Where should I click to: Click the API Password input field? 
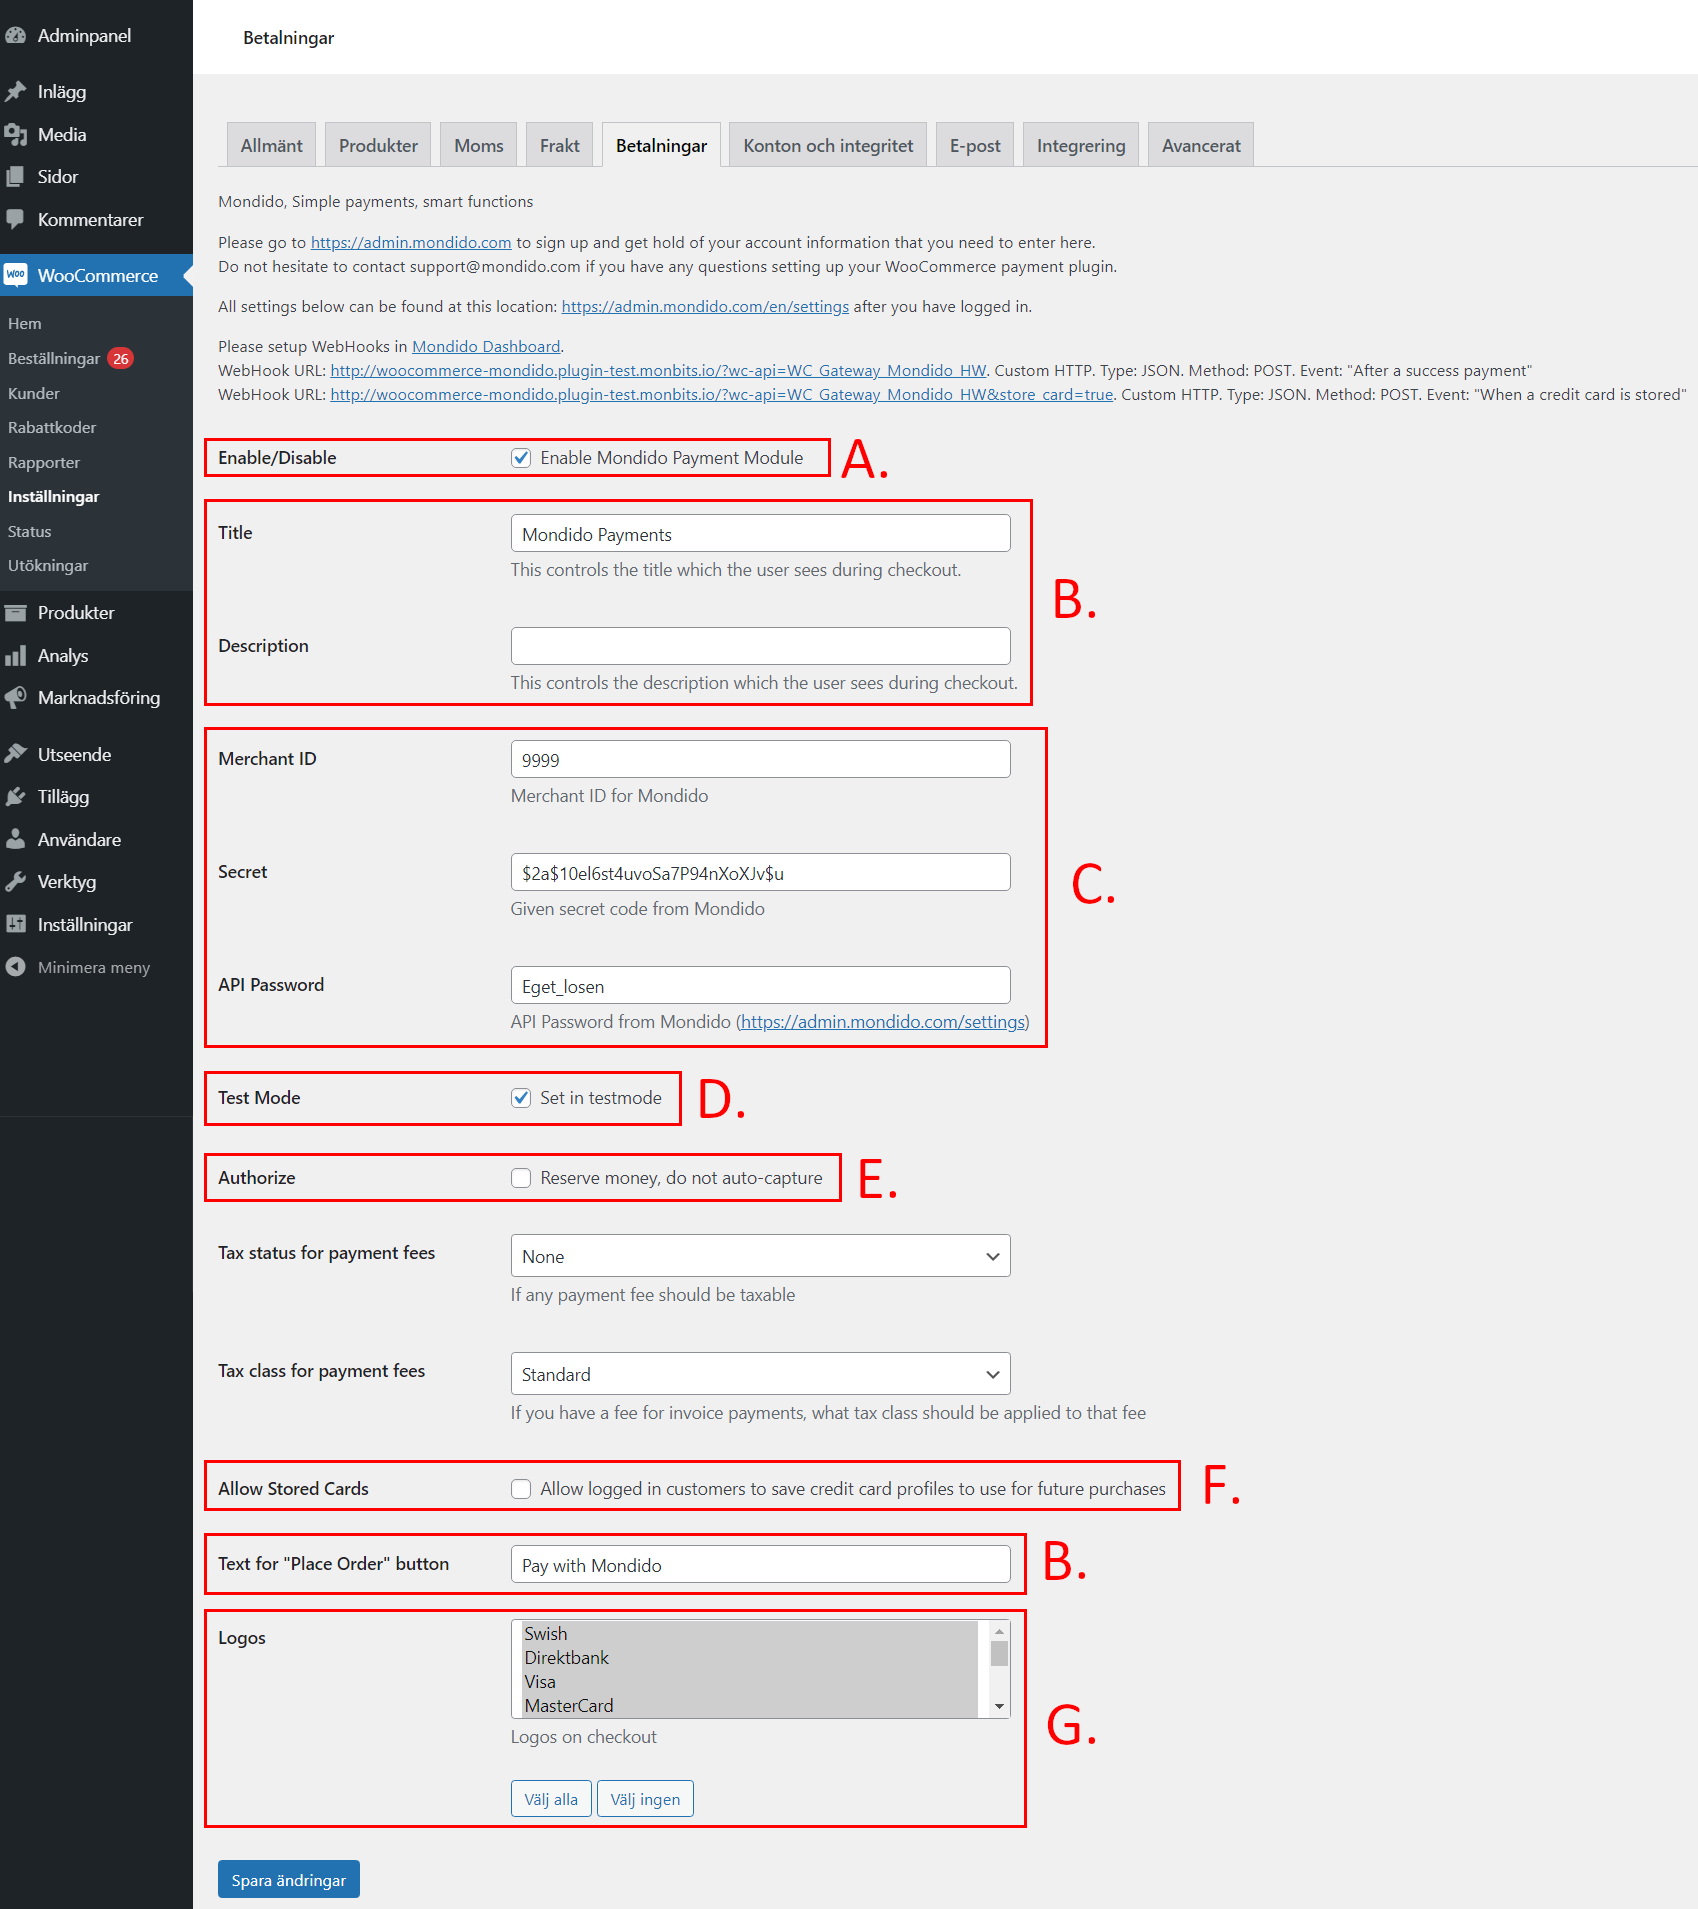pyautogui.click(x=760, y=985)
